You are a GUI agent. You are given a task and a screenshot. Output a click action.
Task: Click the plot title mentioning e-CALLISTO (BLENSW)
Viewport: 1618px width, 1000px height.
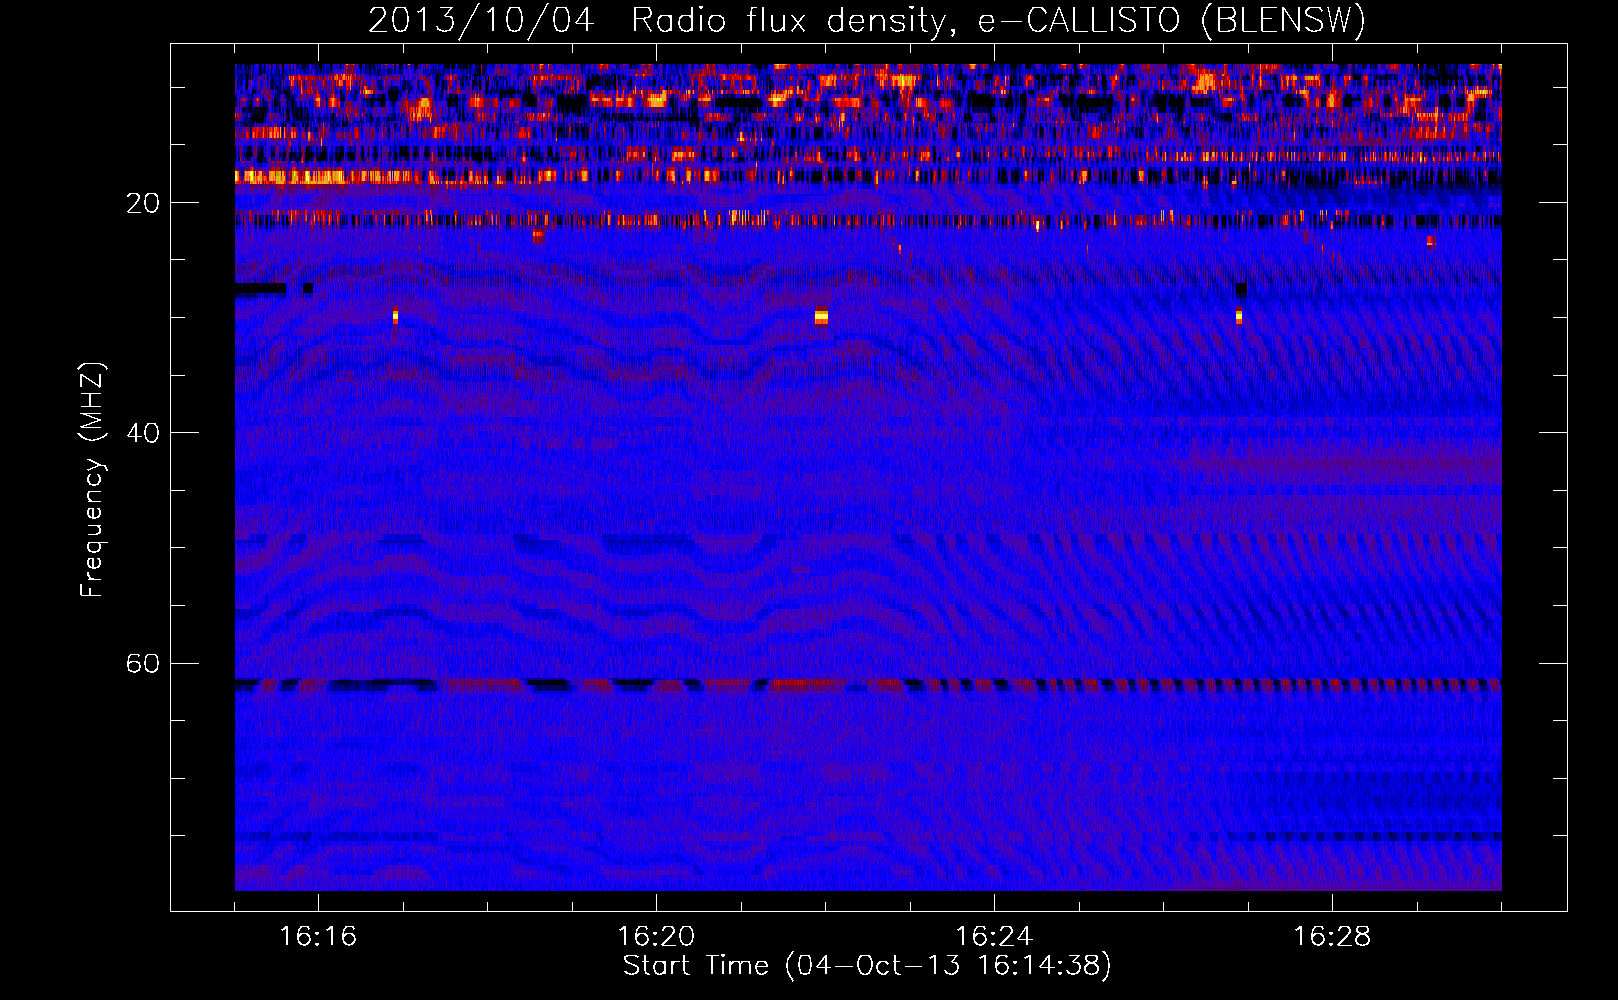(867, 20)
